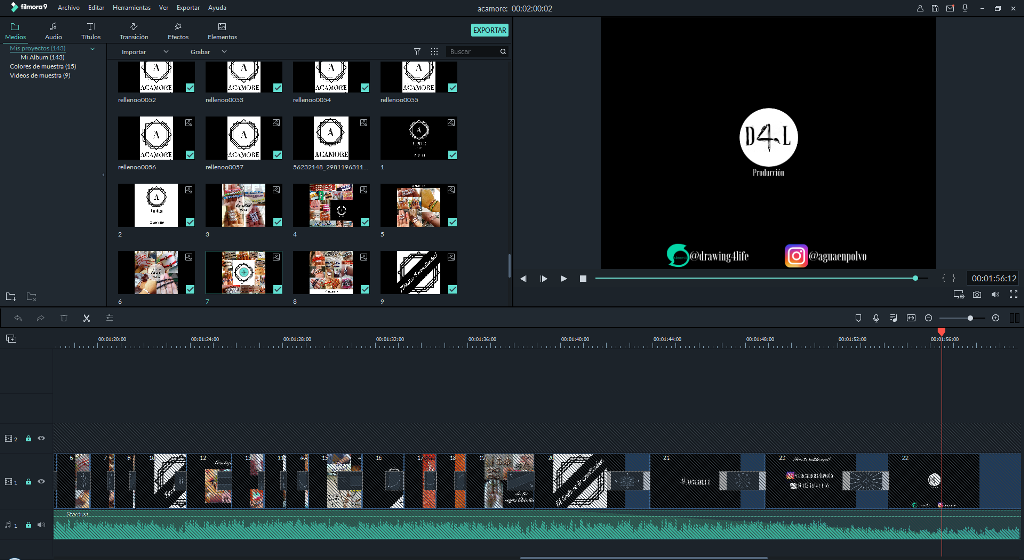Click the green EXPORTAR button
Screen dimensions: 1024x560
pyautogui.click(x=490, y=30)
